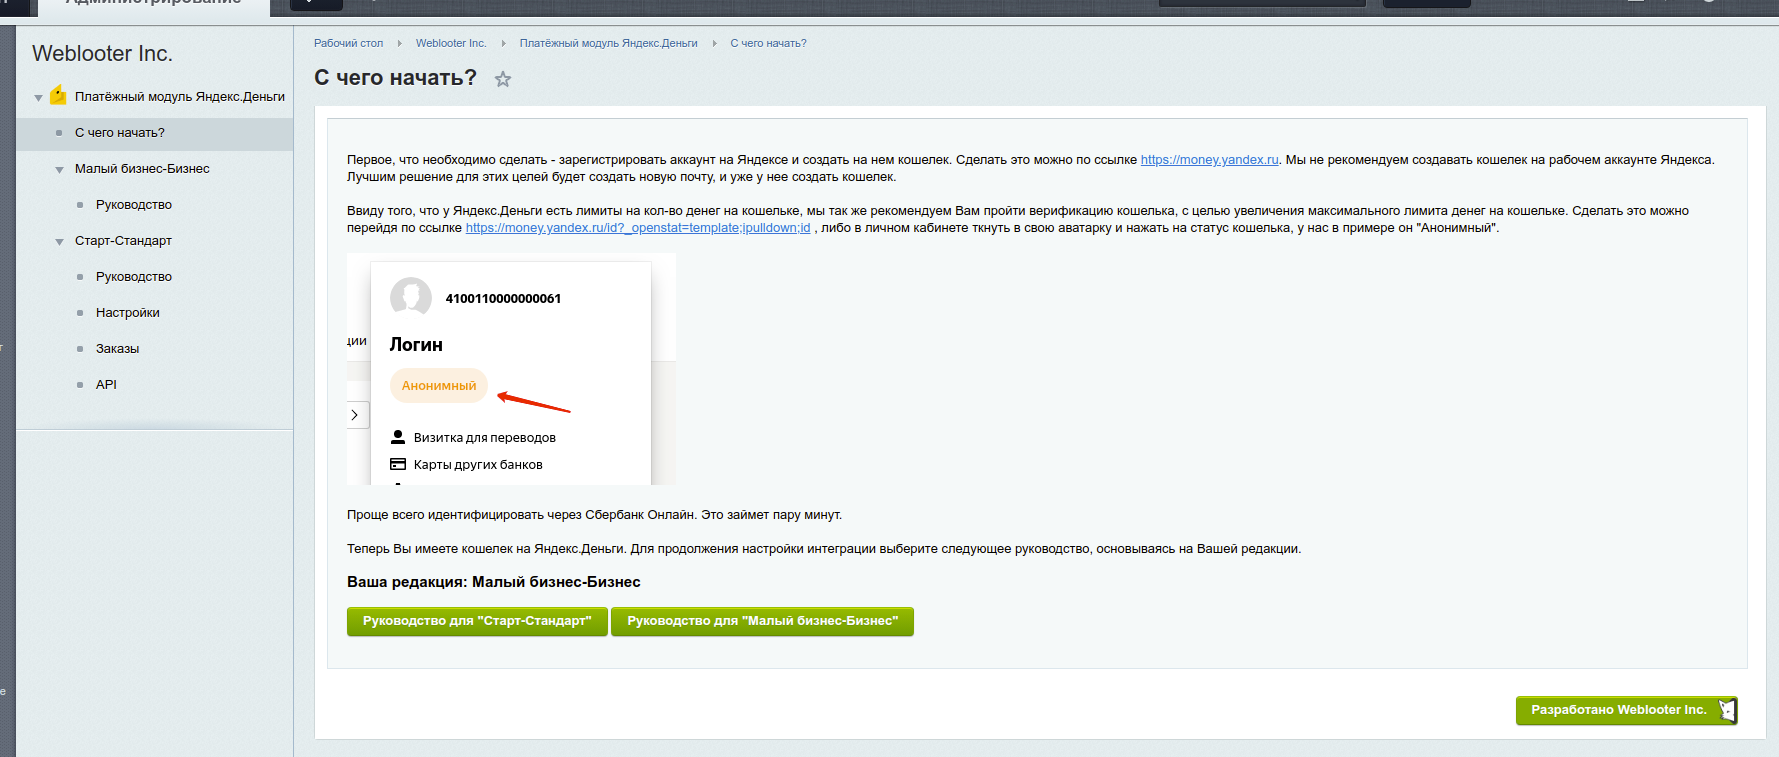Open Руководство under Малый бизнес-Бизнес
Image resolution: width=1779 pixels, height=757 pixels.
click(134, 205)
